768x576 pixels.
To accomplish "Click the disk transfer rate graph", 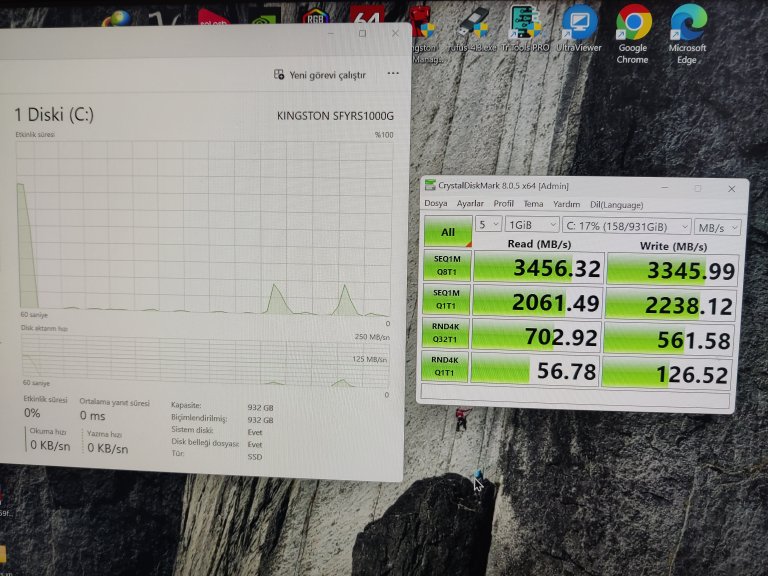I will click(205, 360).
